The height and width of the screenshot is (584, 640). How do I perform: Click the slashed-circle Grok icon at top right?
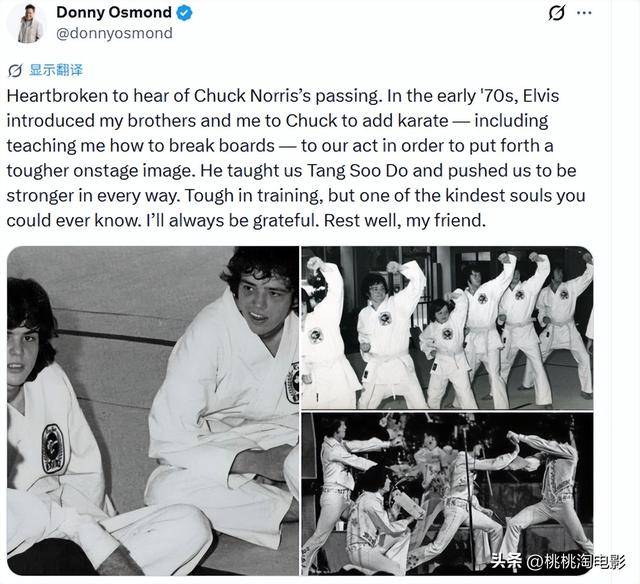(x=556, y=13)
